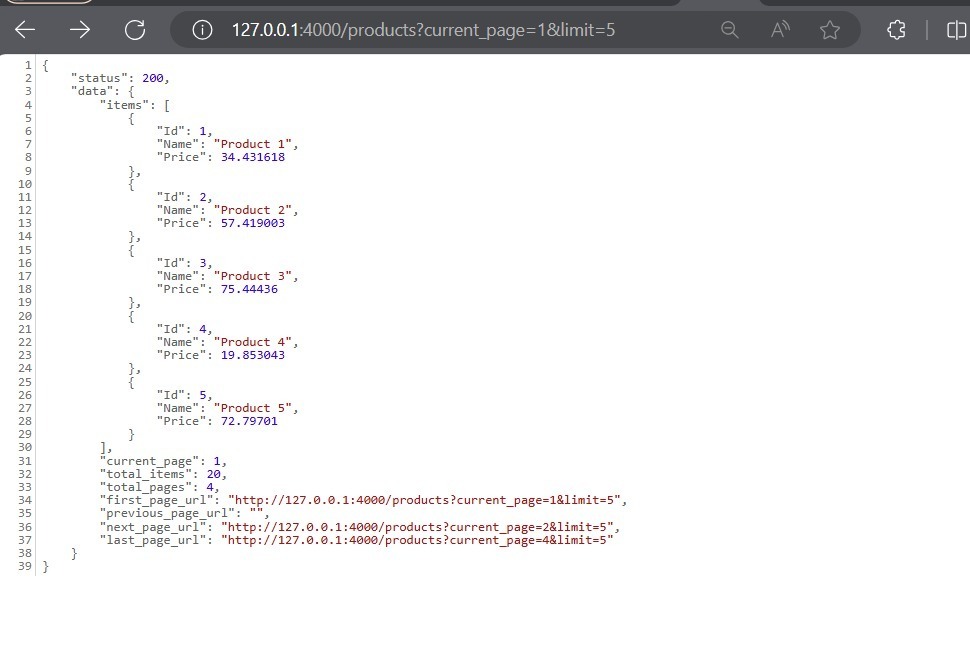Click the first_page_url value string

424,500
